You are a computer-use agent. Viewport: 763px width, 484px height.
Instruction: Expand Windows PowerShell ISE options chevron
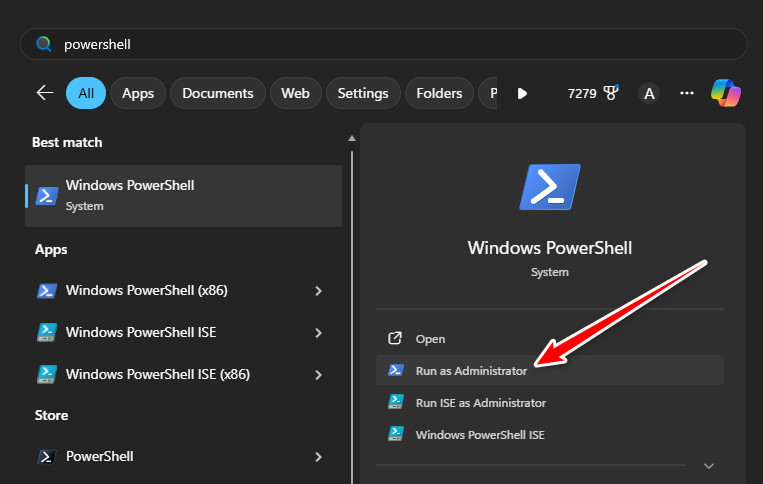(318, 333)
